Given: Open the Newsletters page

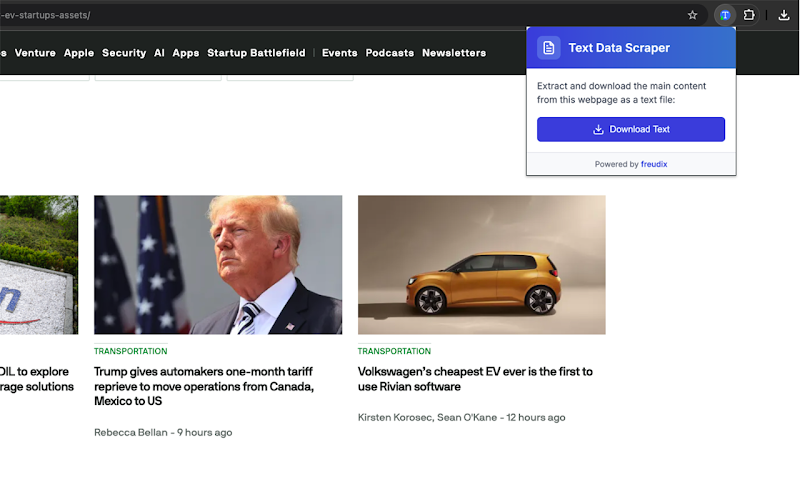Looking at the screenshot, I should pos(454,53).
